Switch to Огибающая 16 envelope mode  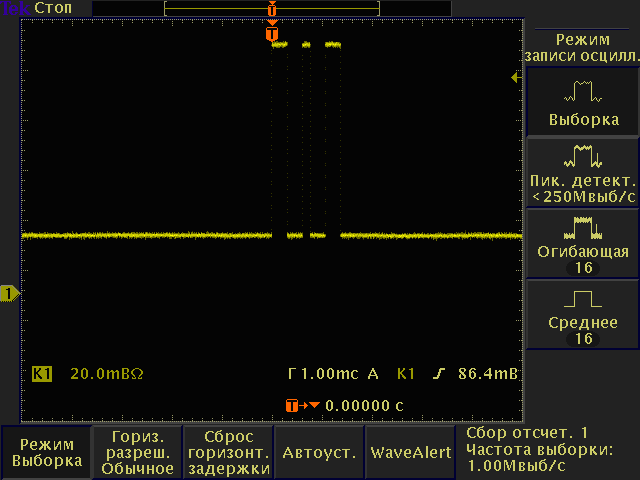583,243
